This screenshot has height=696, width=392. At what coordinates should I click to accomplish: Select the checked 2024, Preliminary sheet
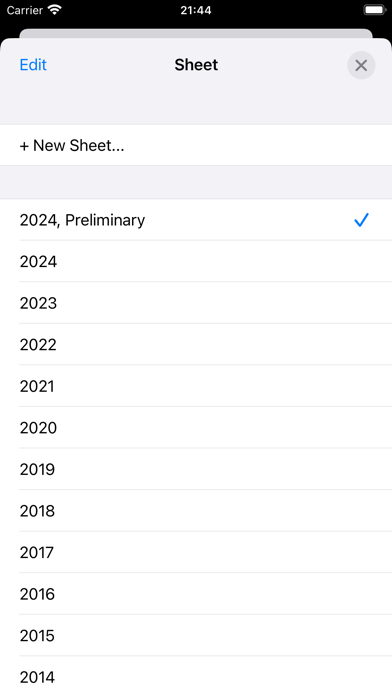click(x=196, y=220)
